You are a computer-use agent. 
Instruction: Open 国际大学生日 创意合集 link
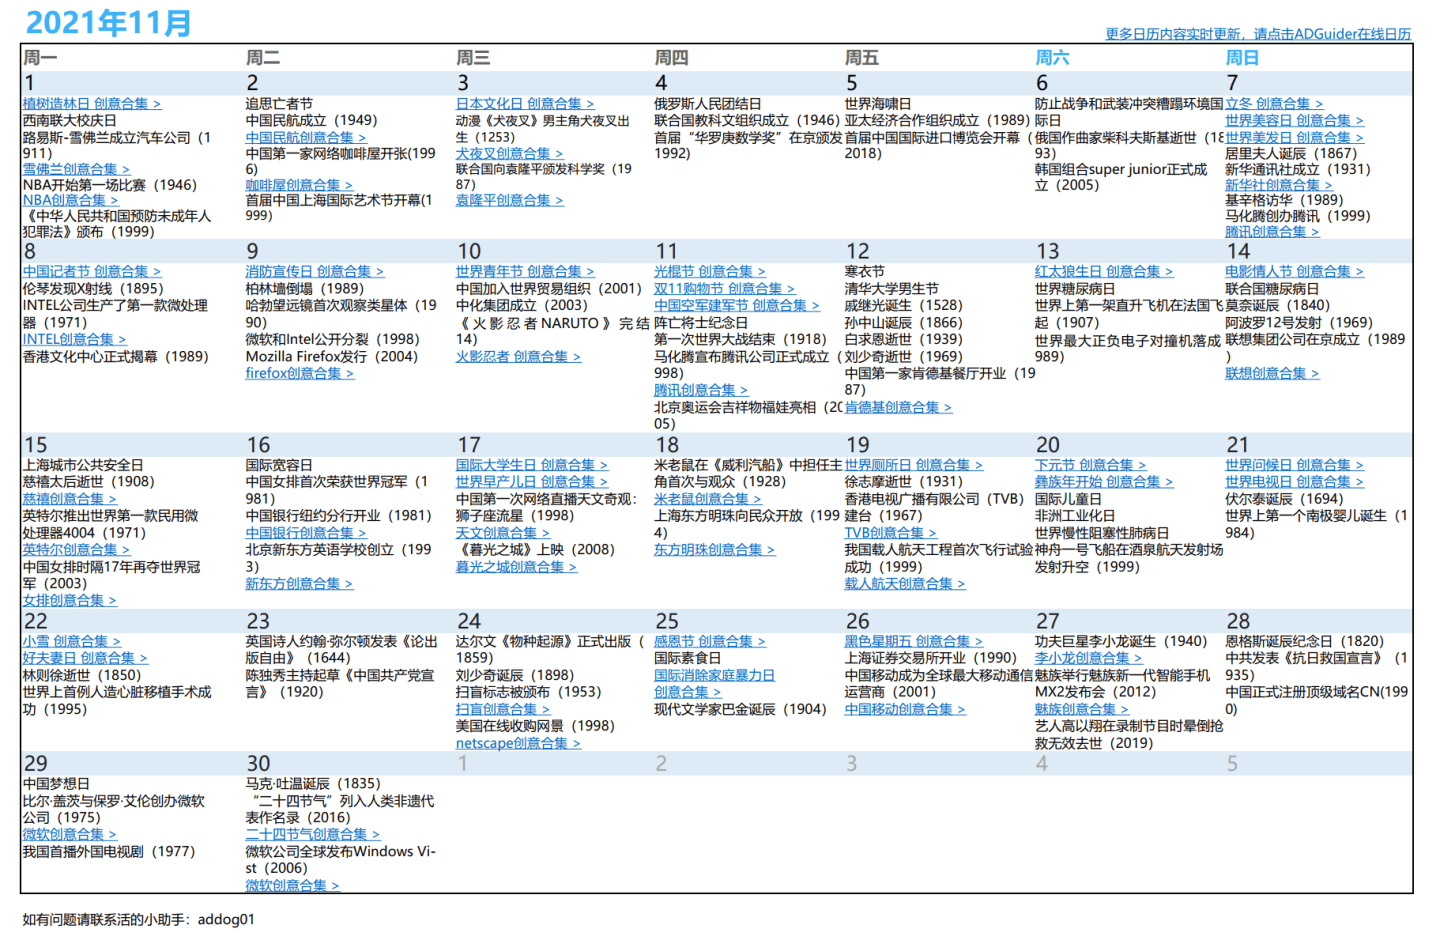(532, 465)
